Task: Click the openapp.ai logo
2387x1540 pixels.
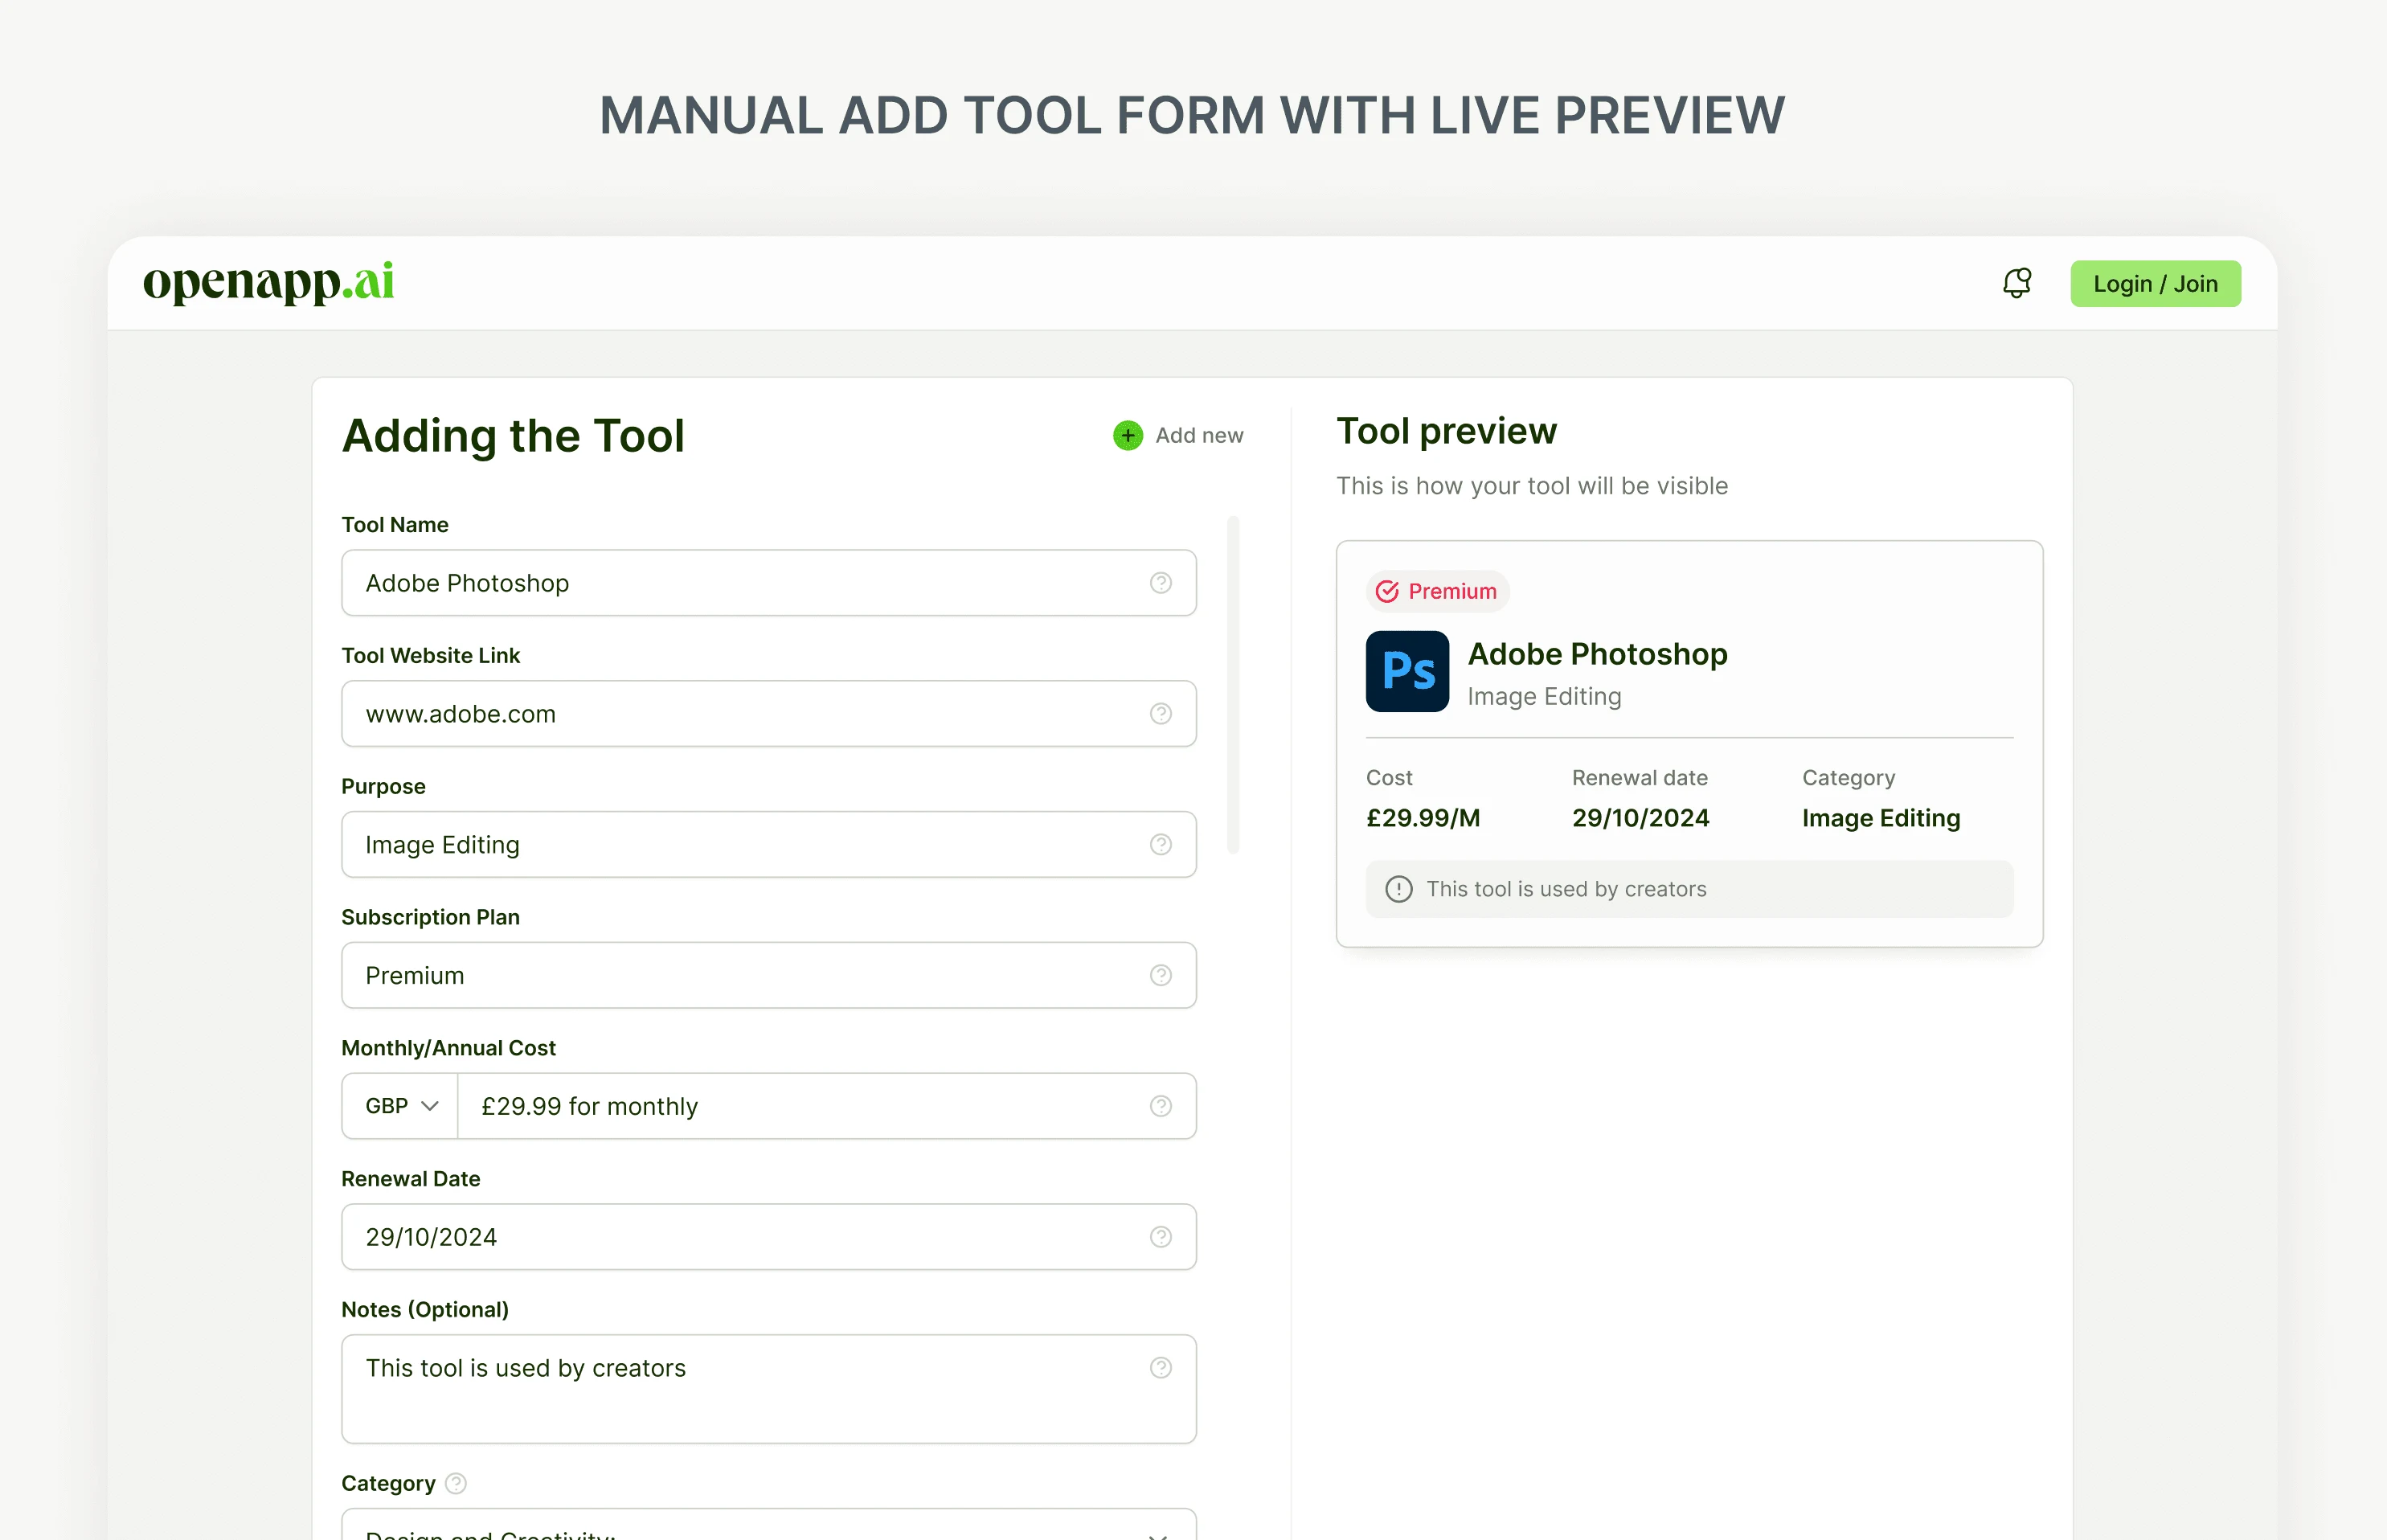Action: click(268, 283)
